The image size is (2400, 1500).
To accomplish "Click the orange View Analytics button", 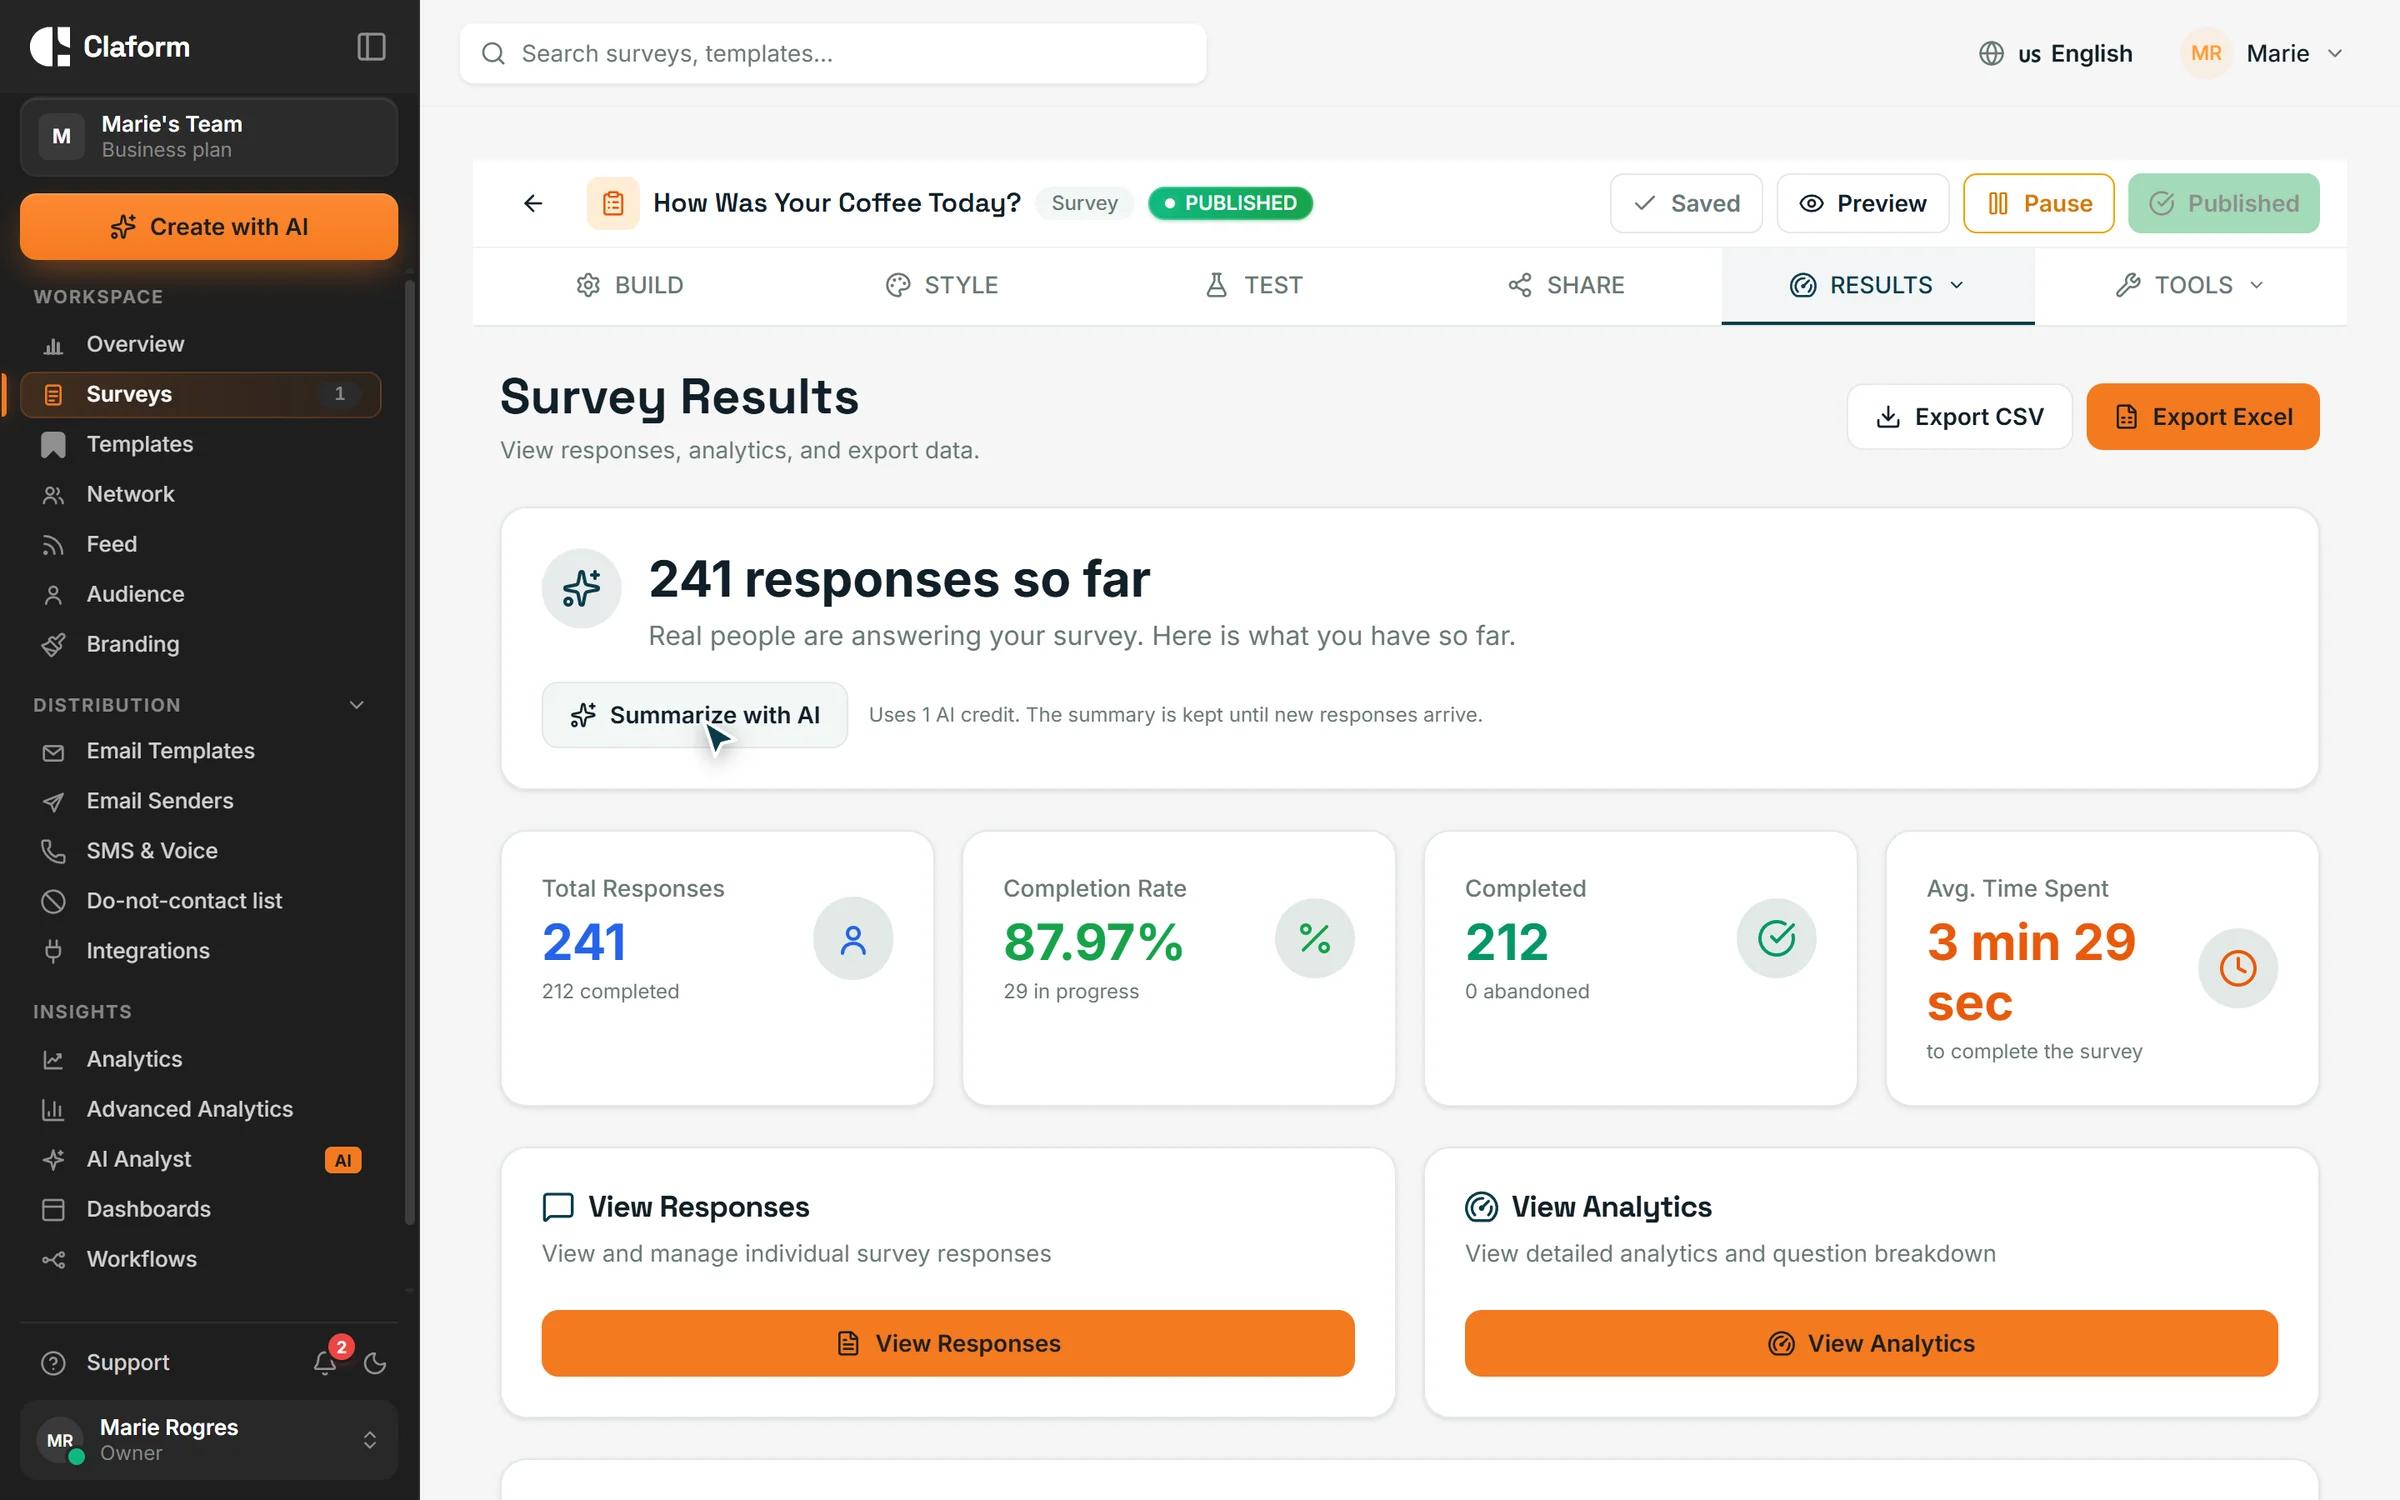I will 1871,1343.
